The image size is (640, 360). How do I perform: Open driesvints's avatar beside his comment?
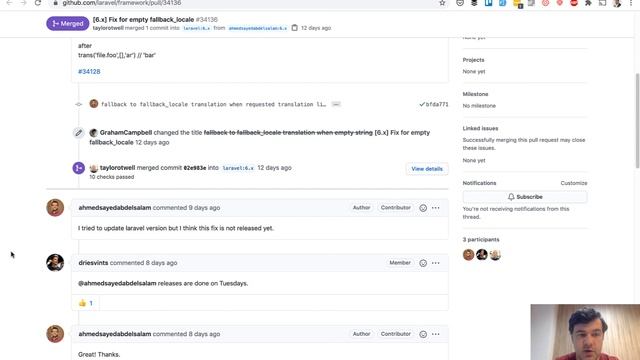click(x=55, y=262)
